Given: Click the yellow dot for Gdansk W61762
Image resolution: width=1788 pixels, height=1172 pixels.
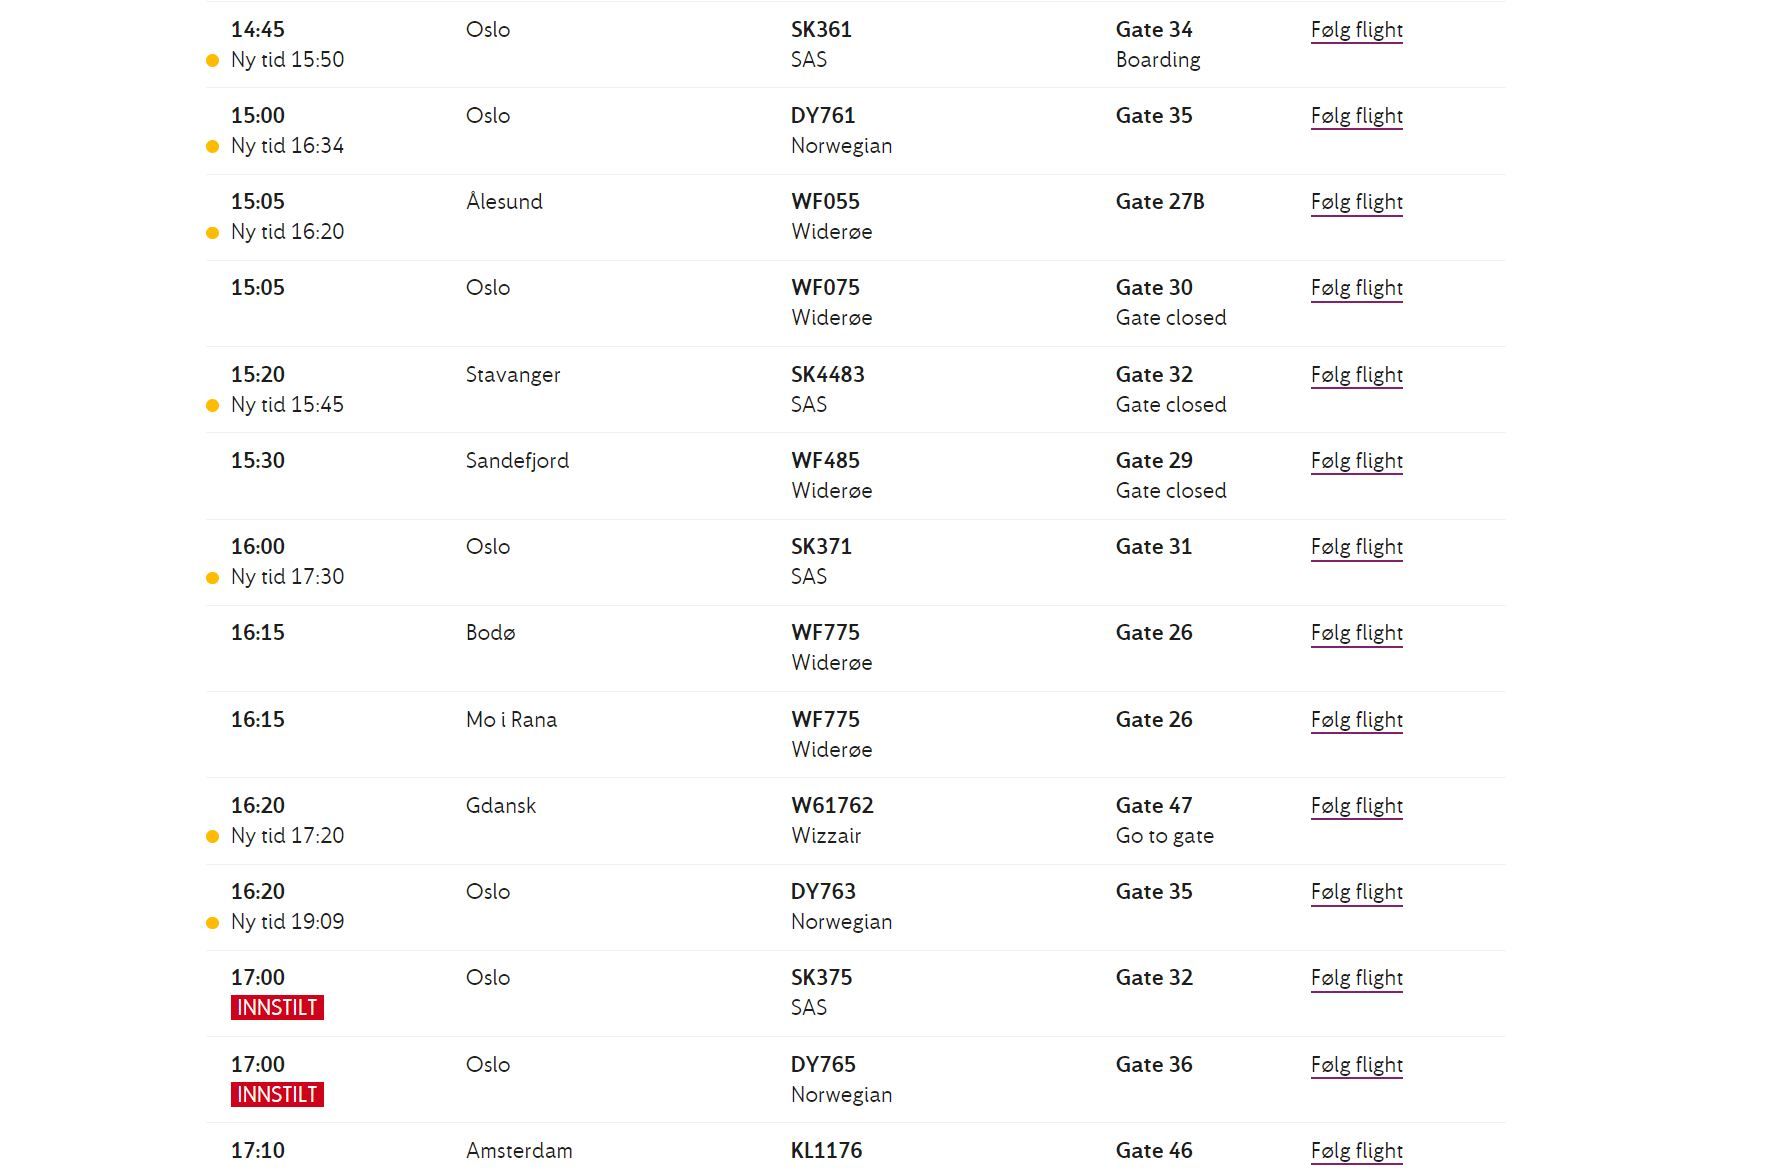Looking at the screenshot, I should pyautogui.click(x=212, y=837).
